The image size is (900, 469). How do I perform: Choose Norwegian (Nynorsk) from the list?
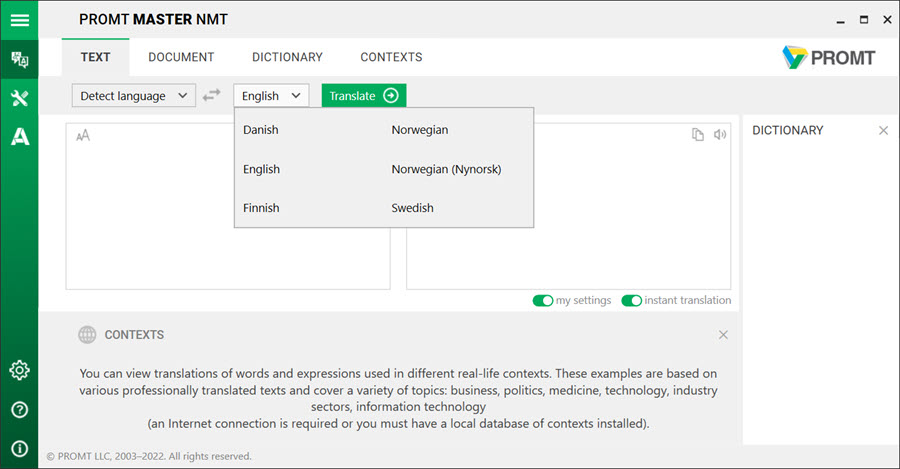446,169
